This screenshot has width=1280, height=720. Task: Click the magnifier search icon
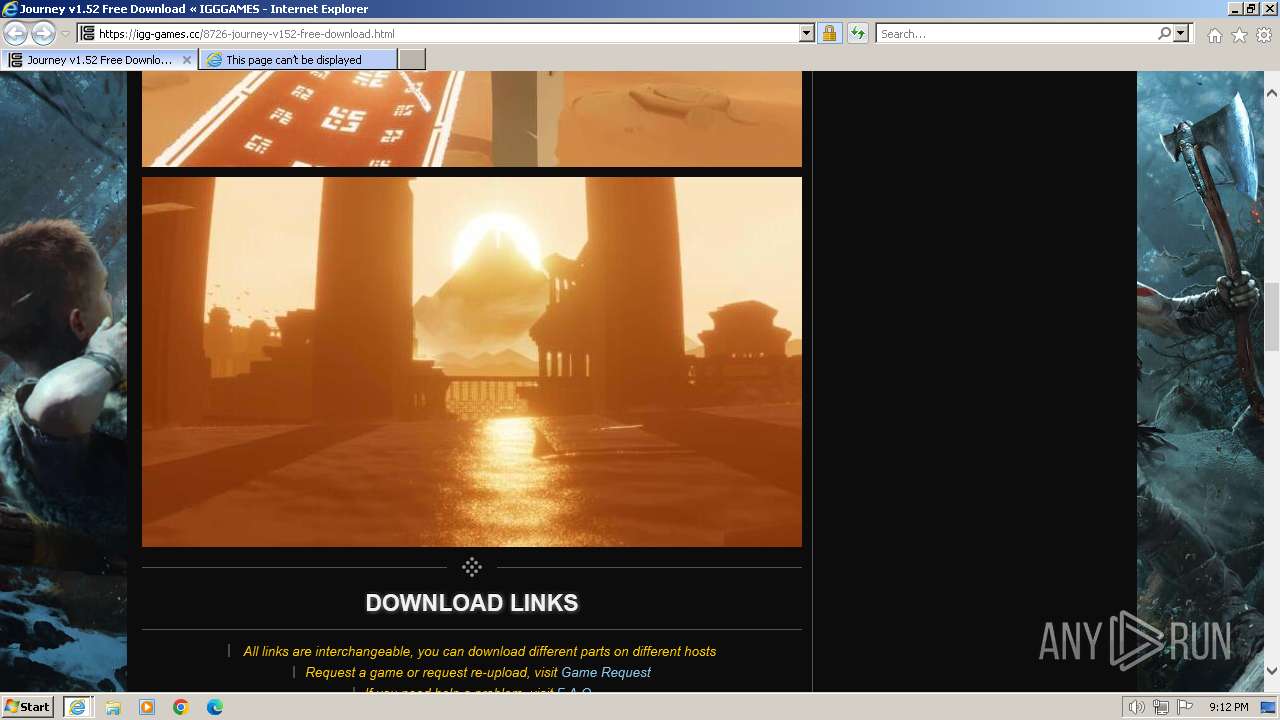1164,33
